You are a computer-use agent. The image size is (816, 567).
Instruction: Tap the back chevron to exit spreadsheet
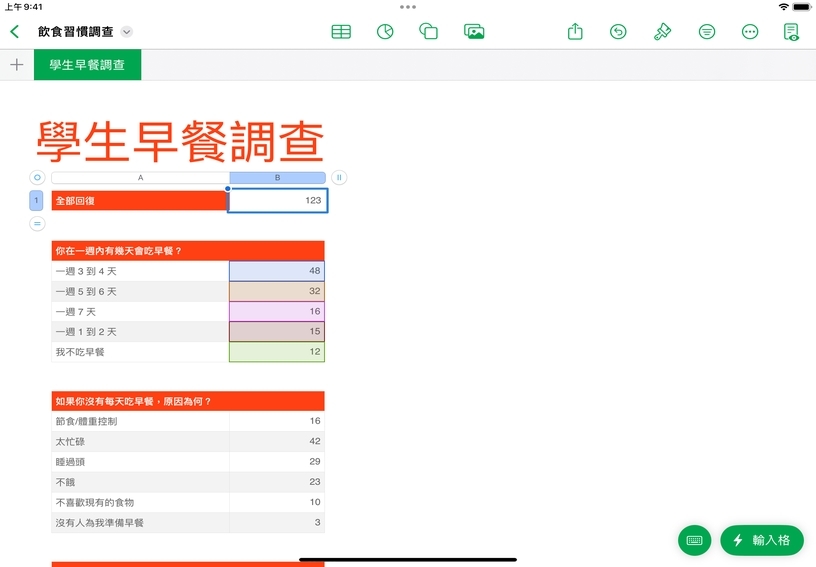(x=14, y=32)
